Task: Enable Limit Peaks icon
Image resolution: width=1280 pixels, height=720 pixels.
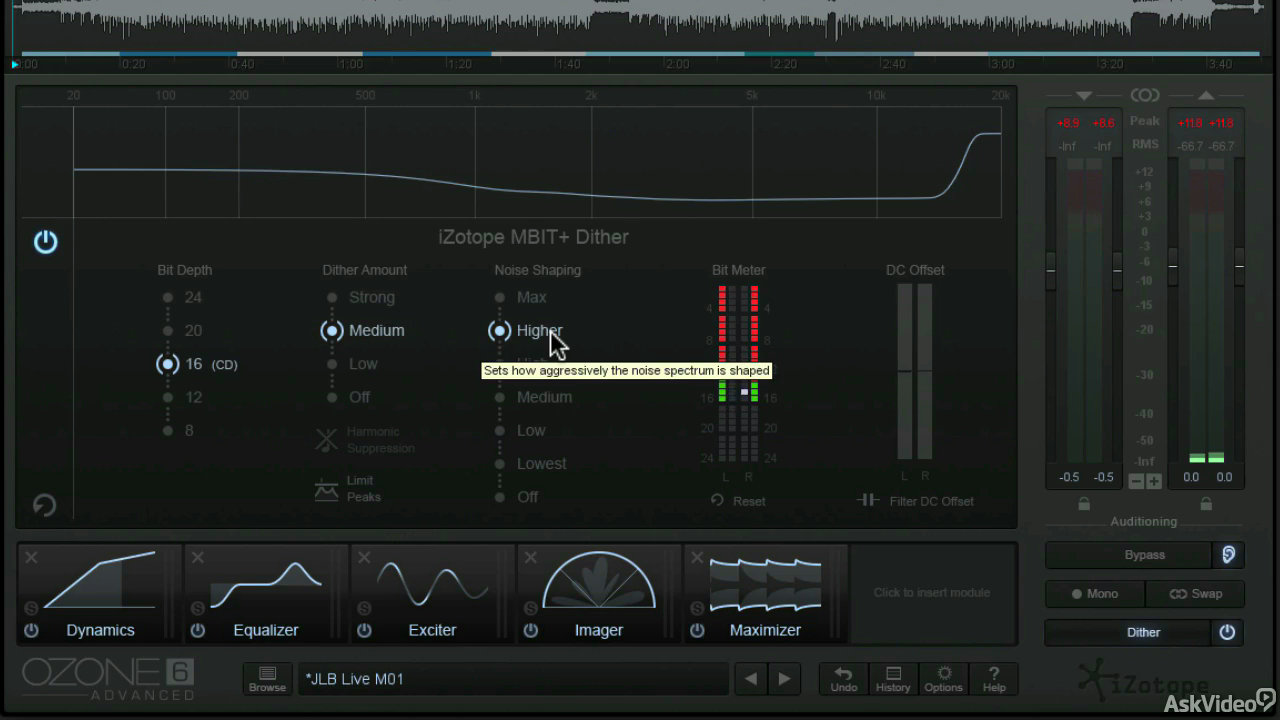Action: (x=327, y=489)
